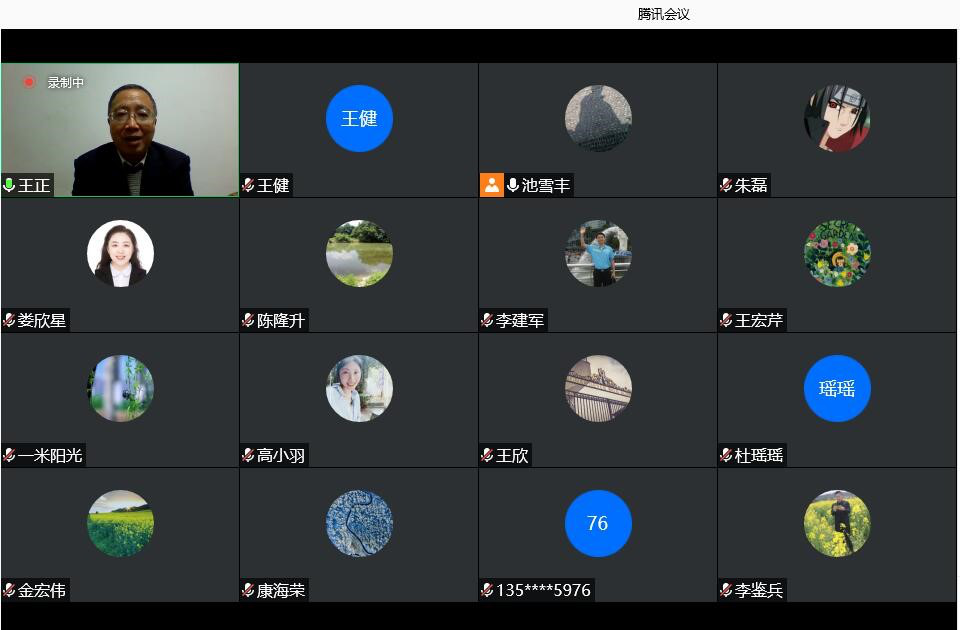
Task: Click the 腾讯会议 window title
Action: pos(664,14)
